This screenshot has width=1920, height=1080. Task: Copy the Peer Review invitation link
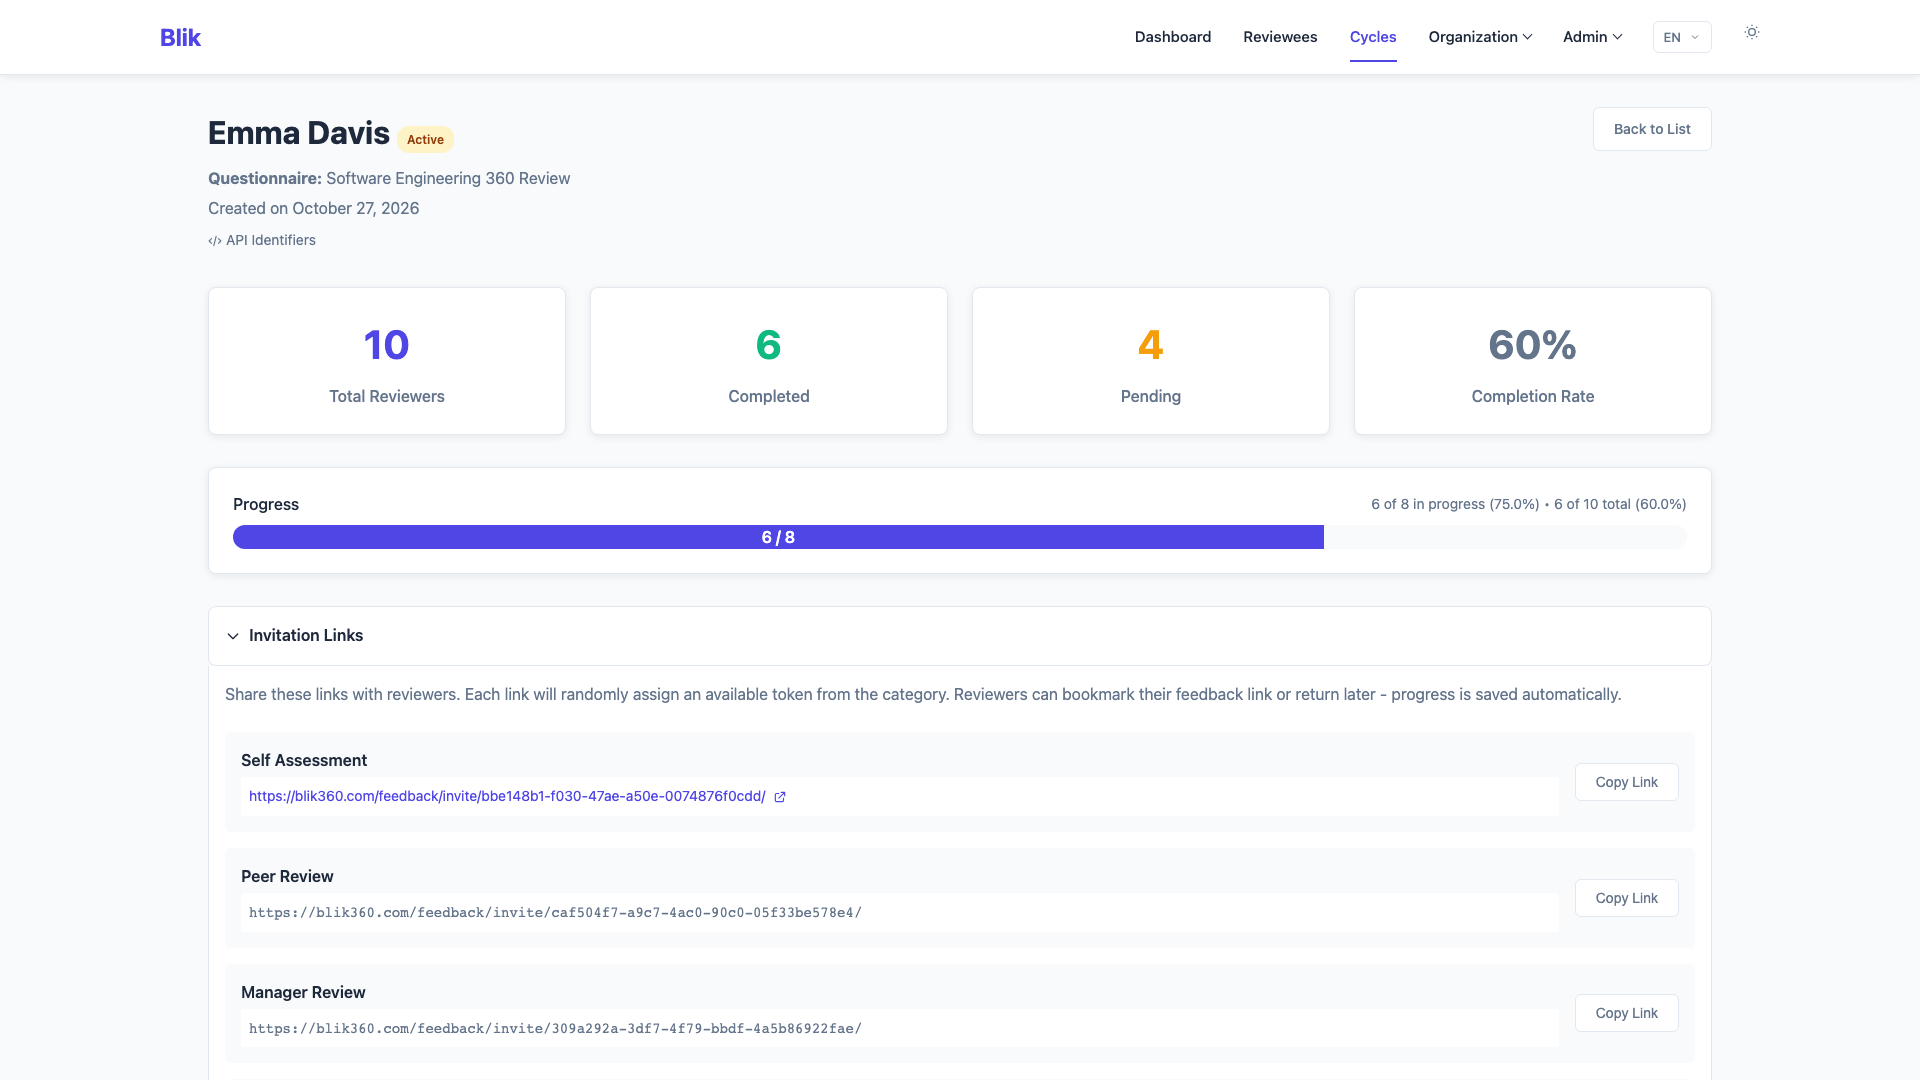[1626, 898]
